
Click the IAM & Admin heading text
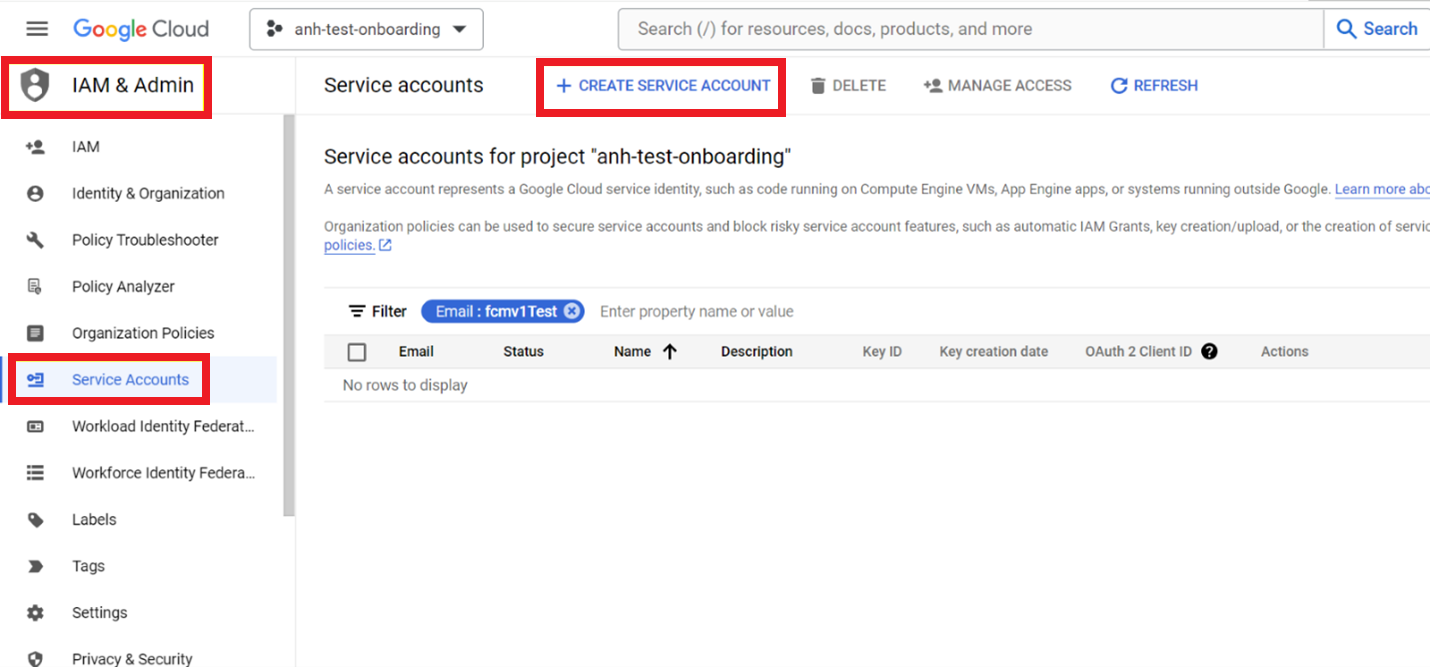(x=133, y=85)
